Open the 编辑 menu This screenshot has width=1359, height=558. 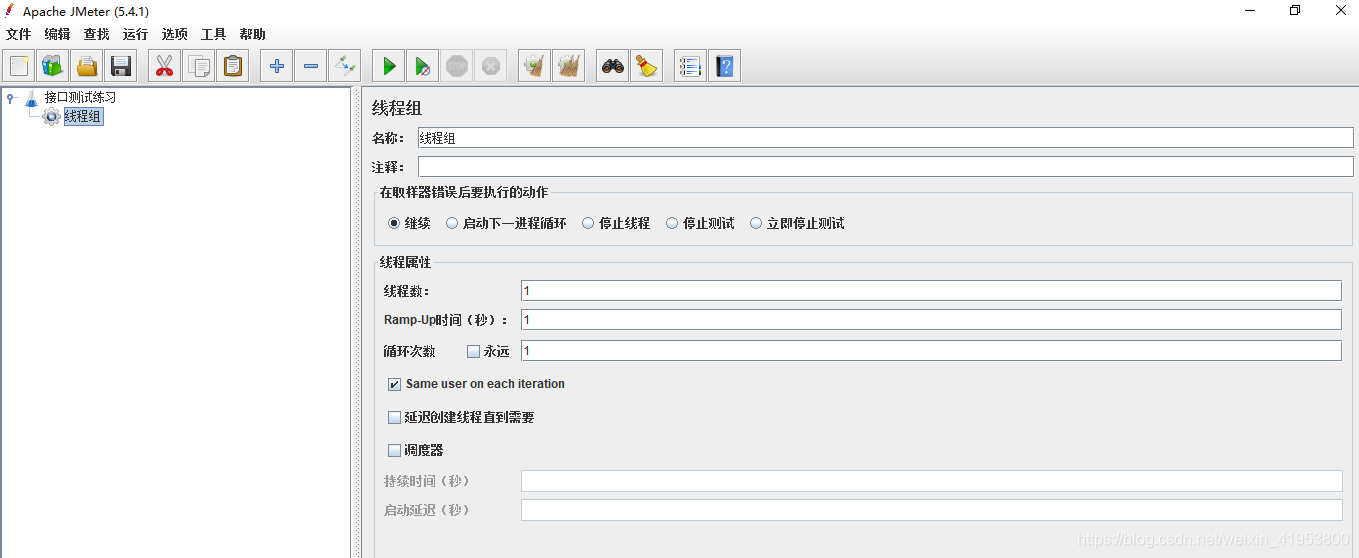58,34
